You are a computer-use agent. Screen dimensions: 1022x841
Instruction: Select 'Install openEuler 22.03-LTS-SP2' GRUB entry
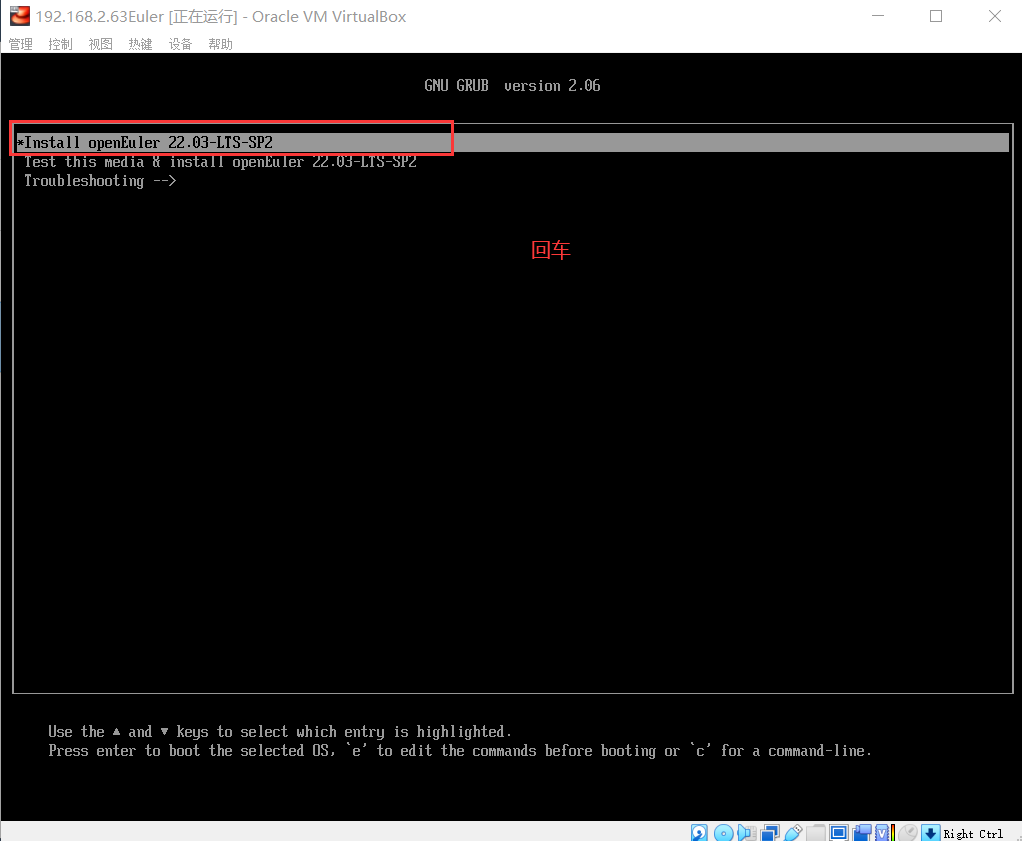512,142
